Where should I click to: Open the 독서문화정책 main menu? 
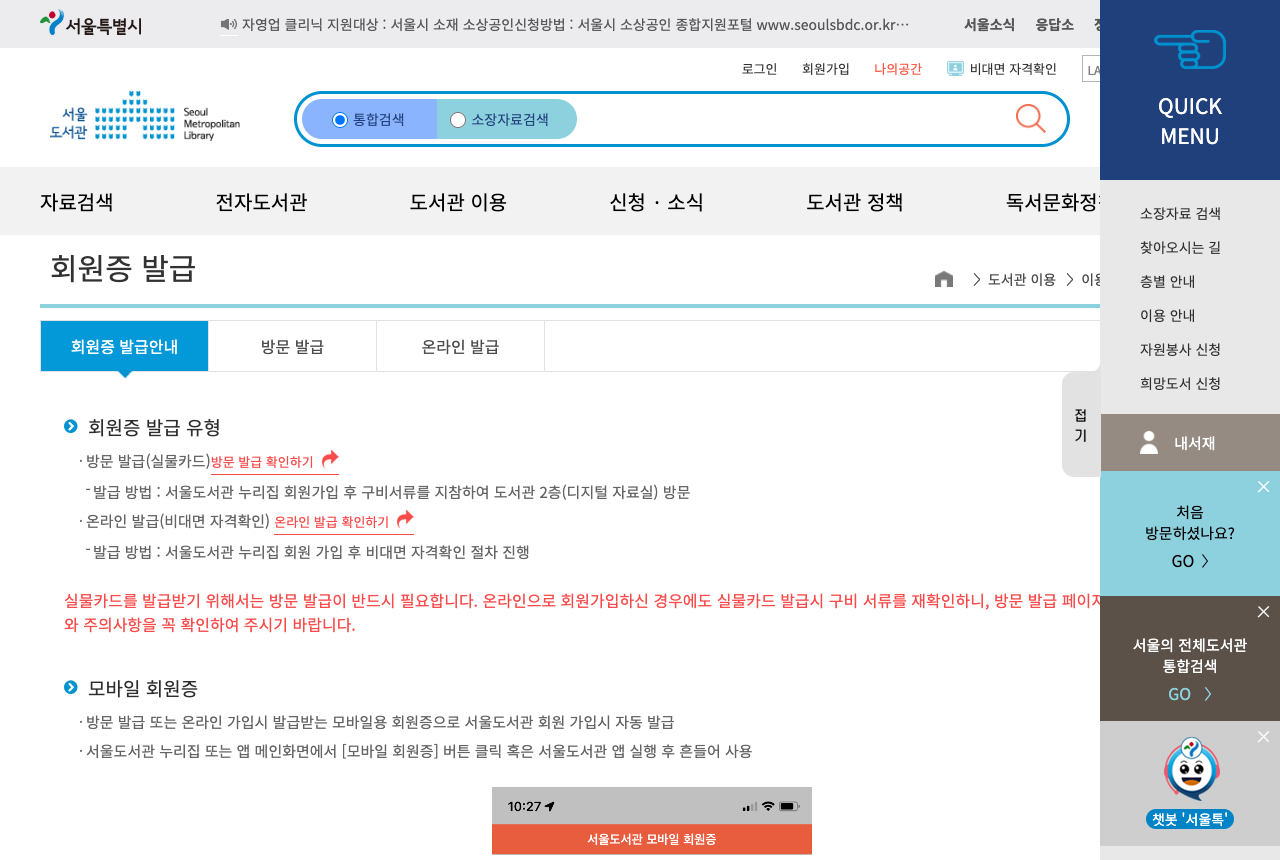click(1053, 202)
